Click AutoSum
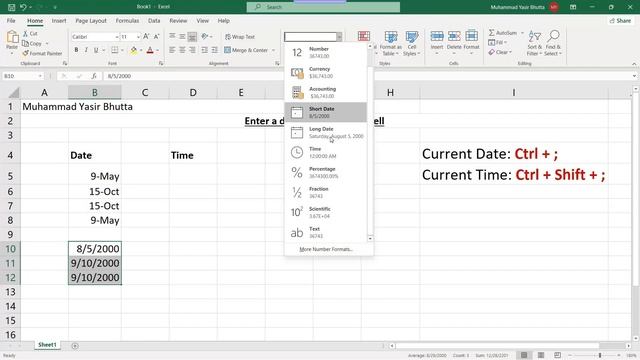This screenshot has height=360, width=640. pos(503,33)
